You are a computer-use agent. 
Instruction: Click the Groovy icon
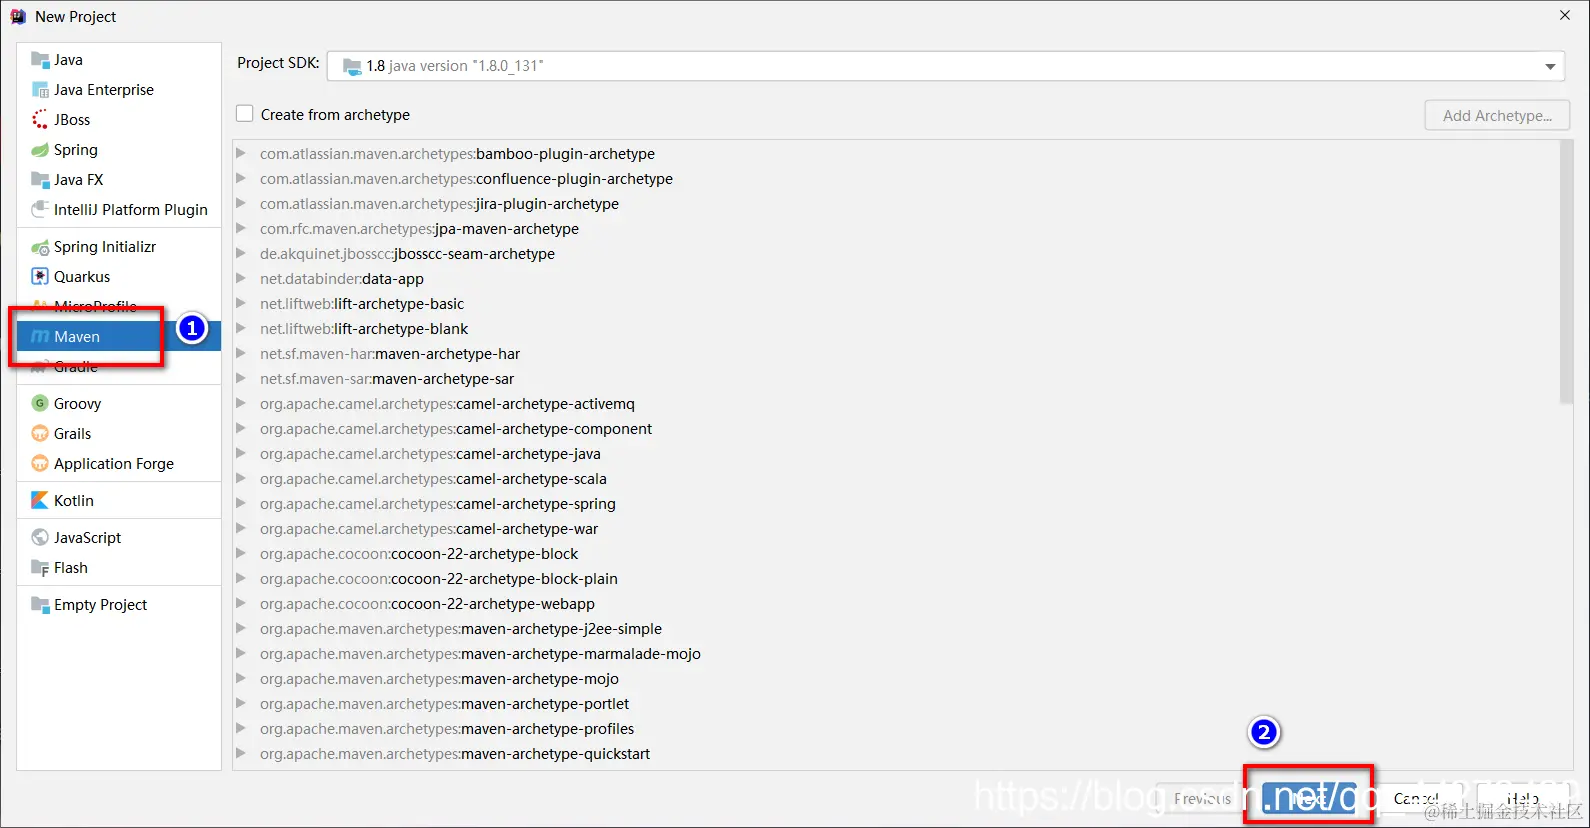point(40,404)
